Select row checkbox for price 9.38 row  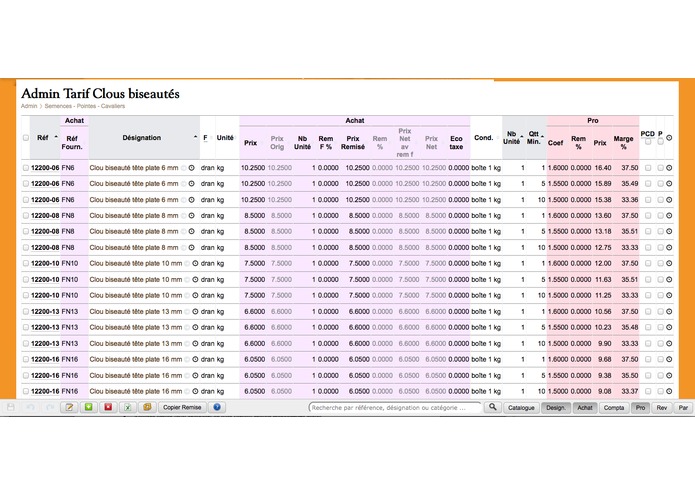(26, 375)
